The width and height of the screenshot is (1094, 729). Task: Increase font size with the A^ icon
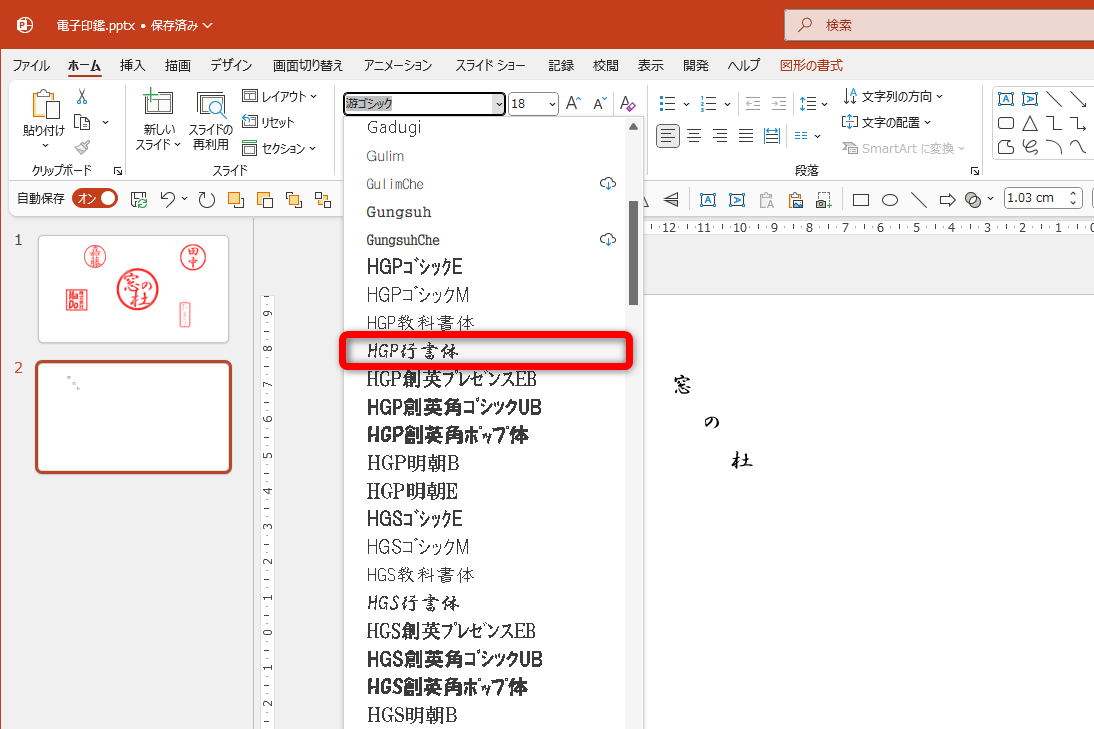pyautogui.click(x=572, y=102)
